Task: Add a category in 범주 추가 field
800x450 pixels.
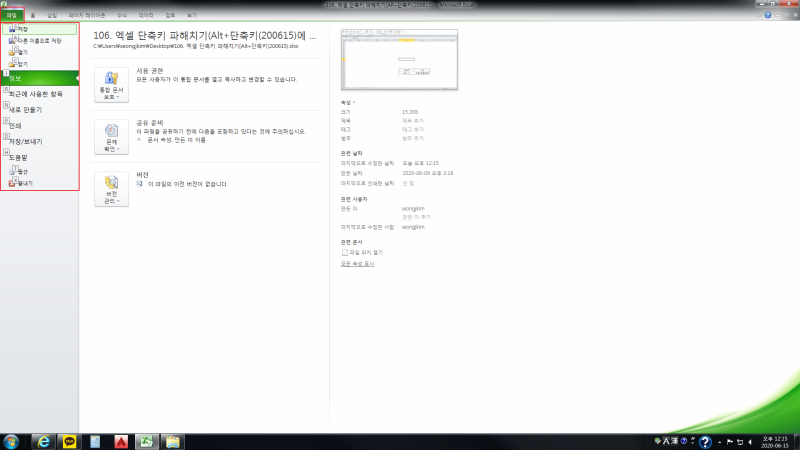Action: (x=413, y=138)
